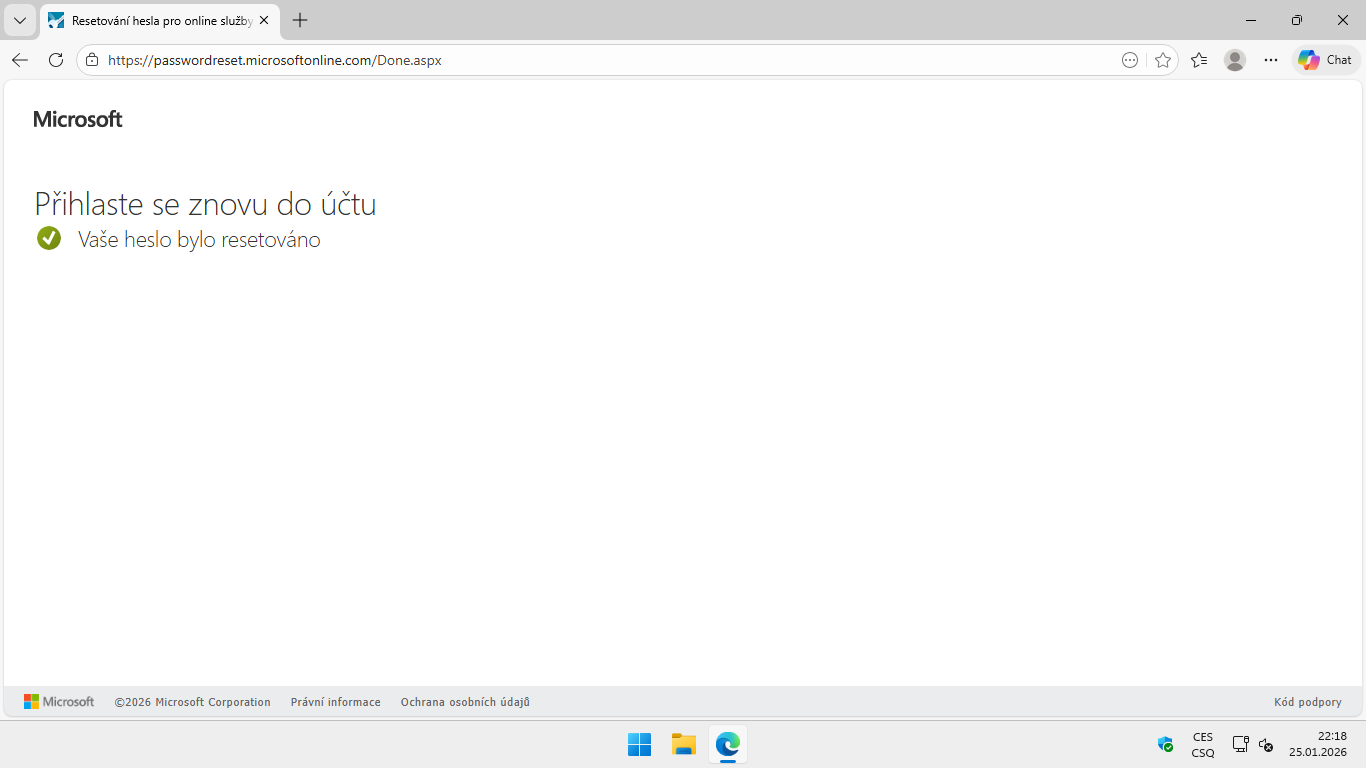This screenshot has height=768, width=1366.
Task: Open the Copilot Chat sidebar
Action: point(1325,60)
